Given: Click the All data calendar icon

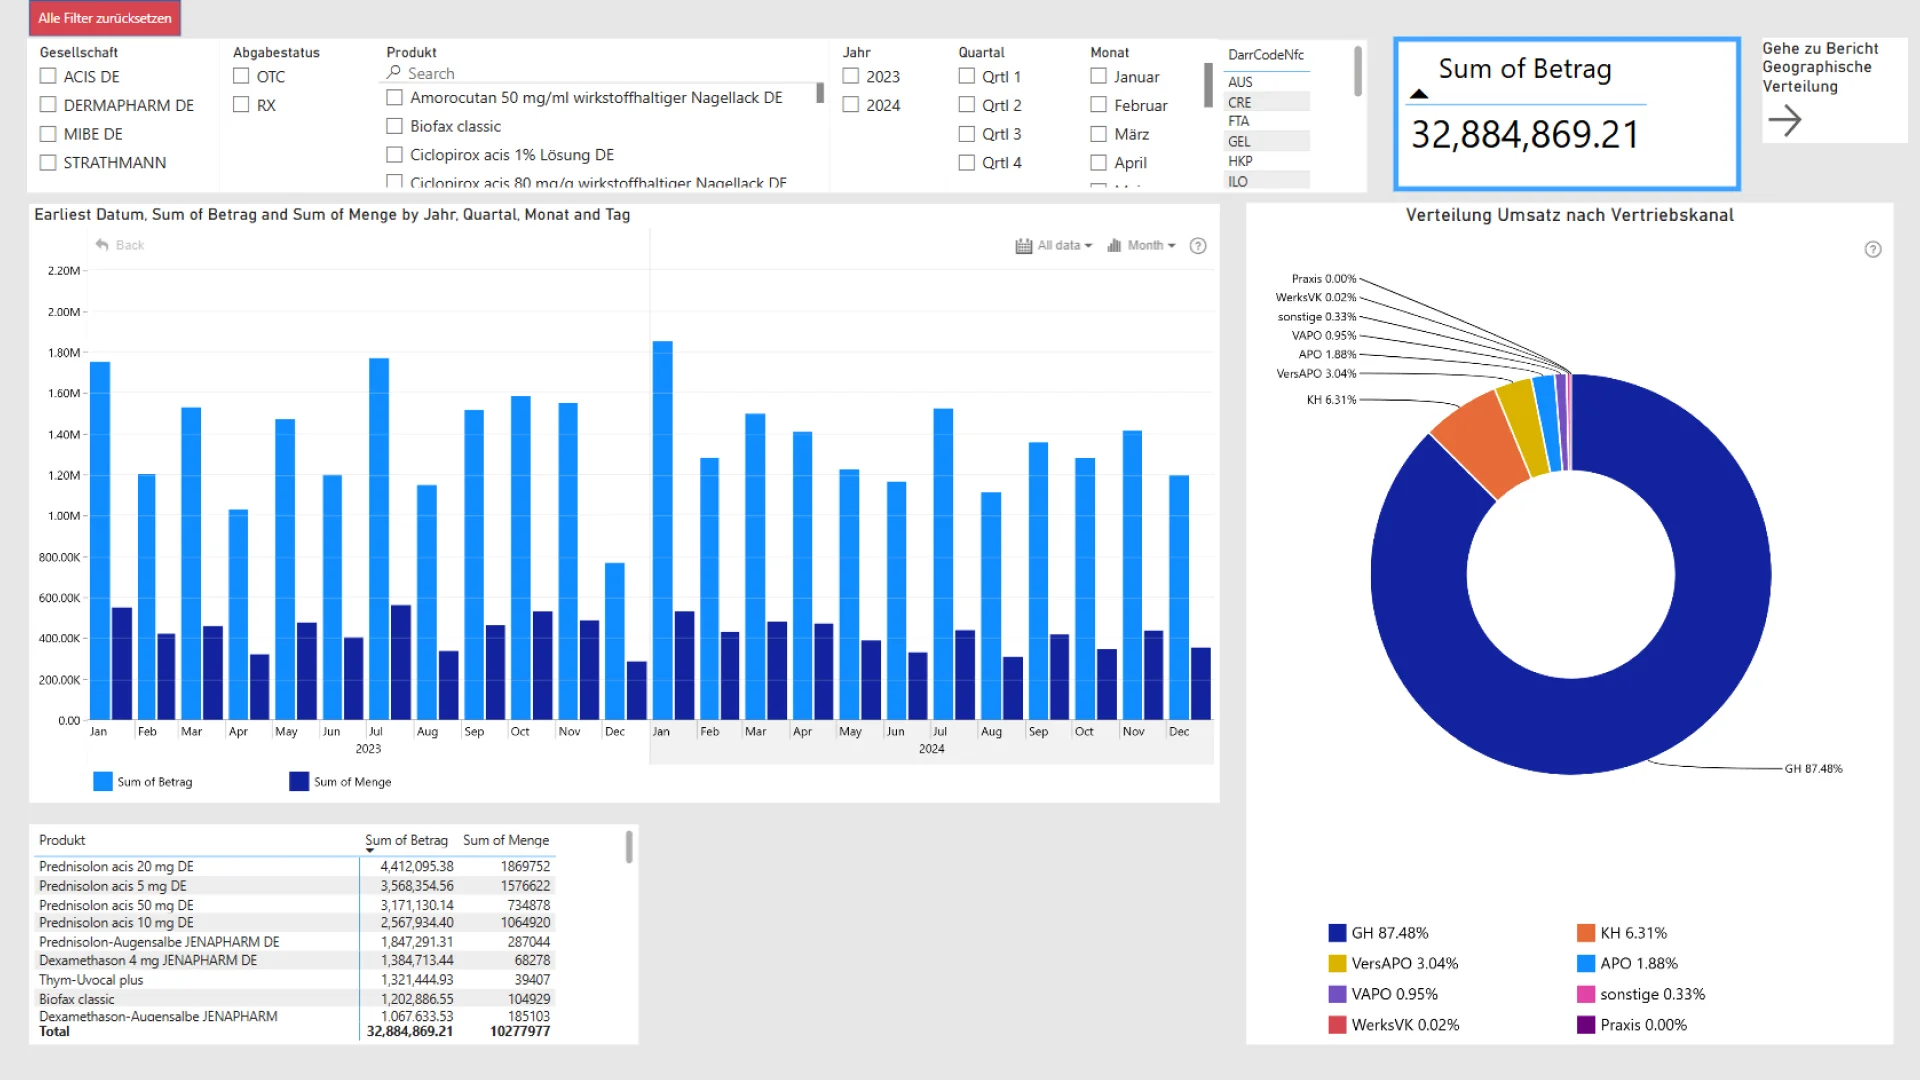Looking at the screenshot, I should (x=1023, y=246).
